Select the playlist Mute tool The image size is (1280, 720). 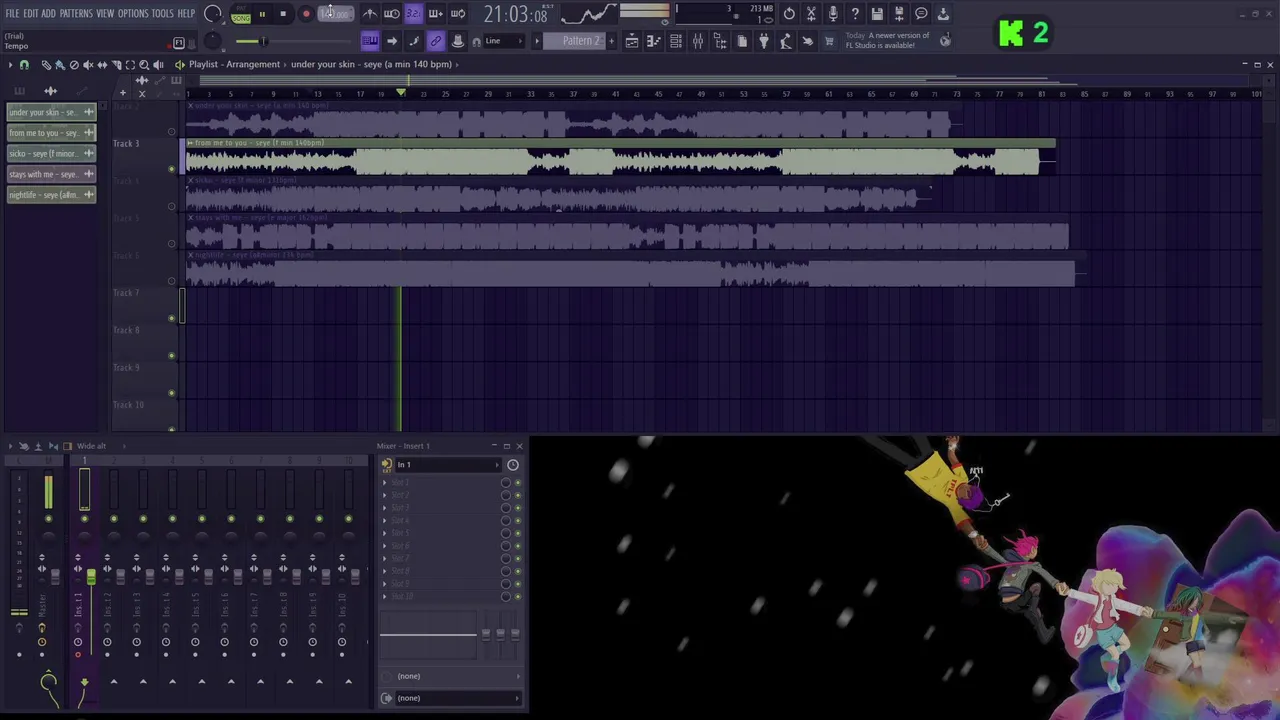pos(88,64)
